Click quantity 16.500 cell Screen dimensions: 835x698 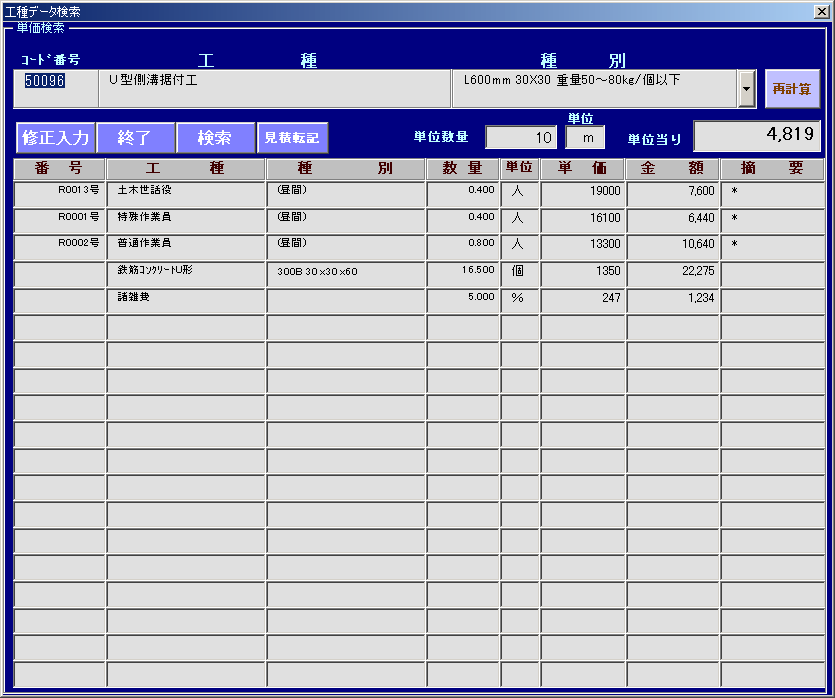pyautogui.click(x=463, y=274)
